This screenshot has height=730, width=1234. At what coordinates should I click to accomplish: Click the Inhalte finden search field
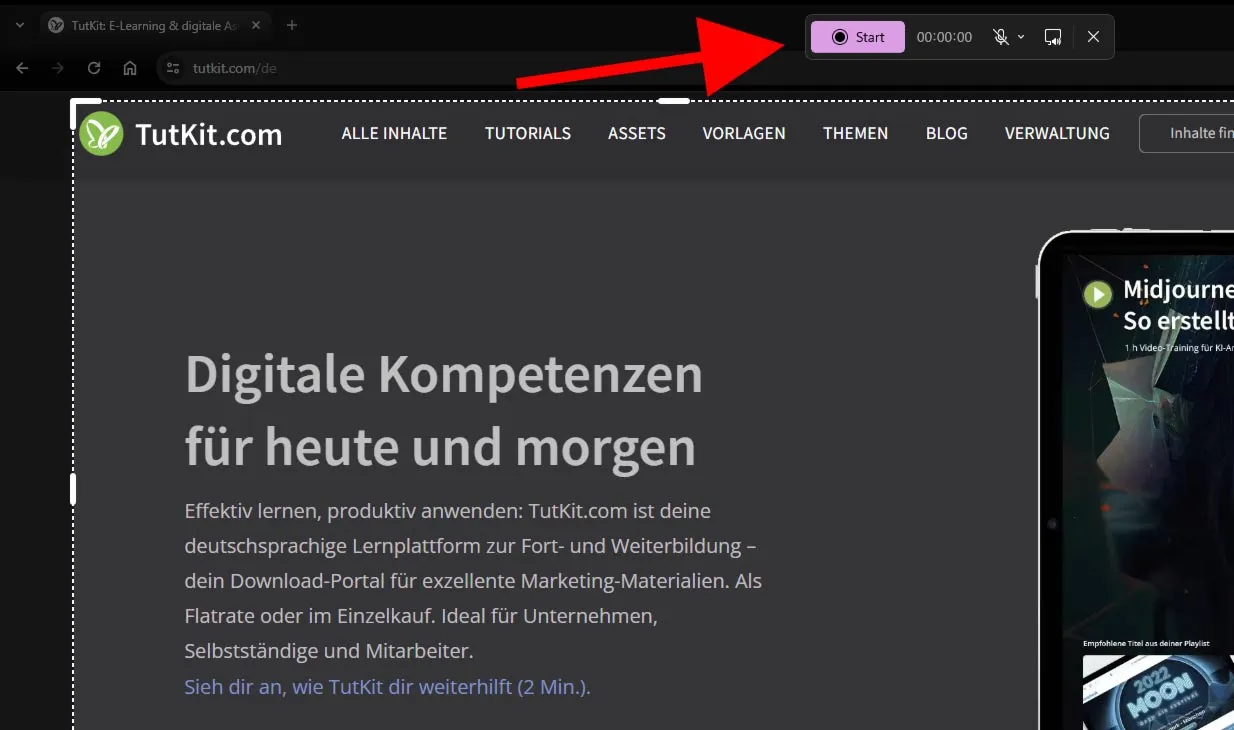[1187, 133]
